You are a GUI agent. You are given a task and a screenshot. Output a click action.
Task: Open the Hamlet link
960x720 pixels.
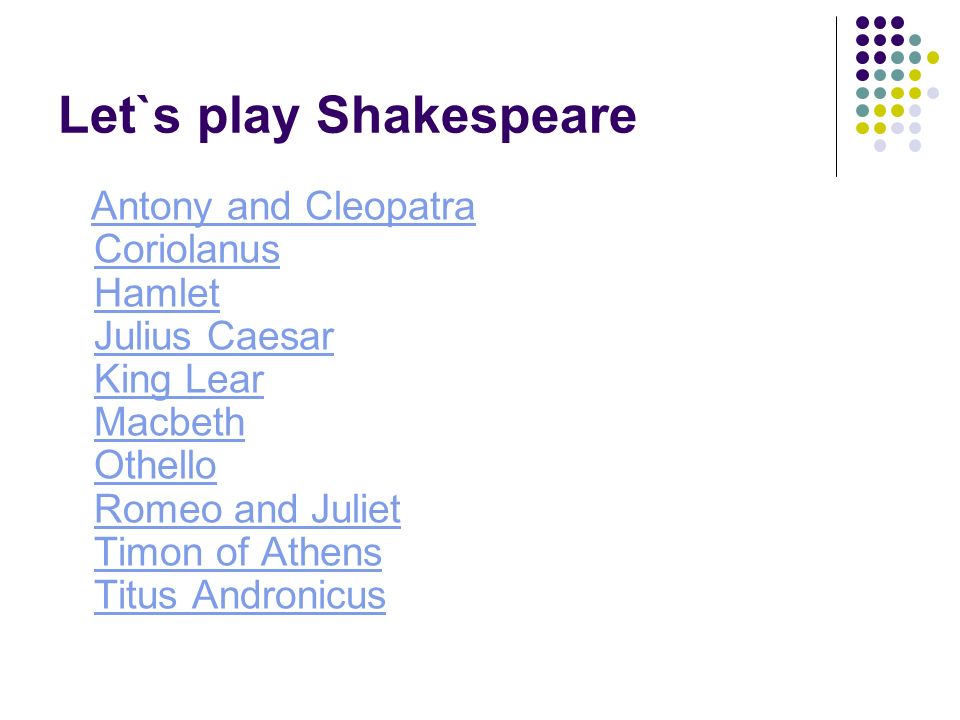pos(157,293)
